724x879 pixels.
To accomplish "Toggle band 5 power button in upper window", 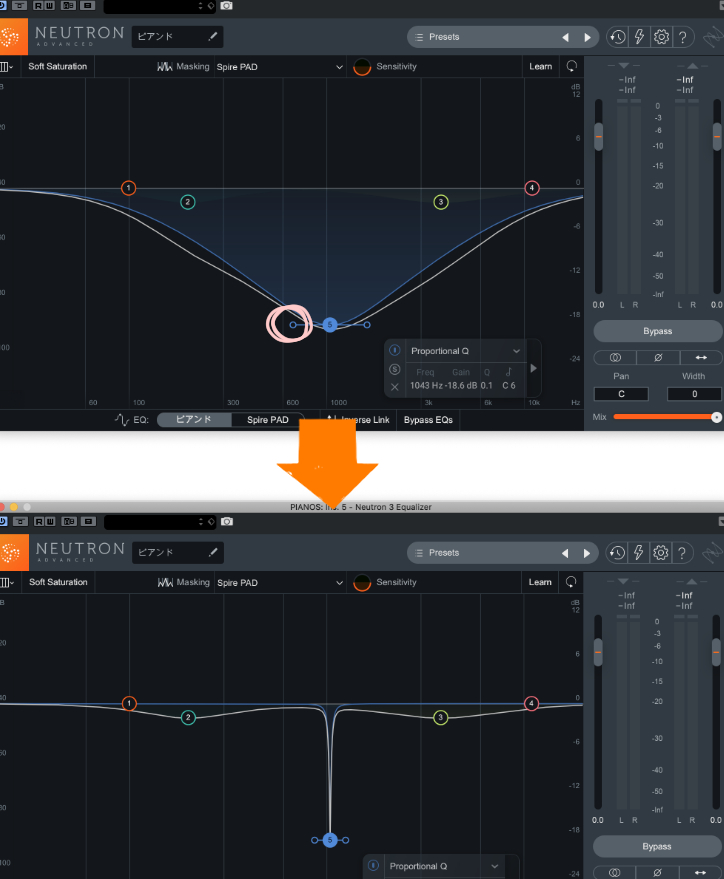I will click(395, 350).
